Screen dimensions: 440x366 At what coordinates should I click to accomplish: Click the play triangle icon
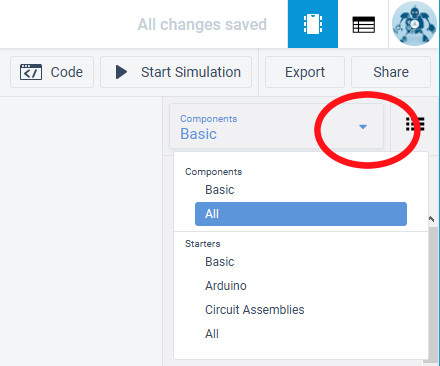pyautogui.click(x=121, y=72)
